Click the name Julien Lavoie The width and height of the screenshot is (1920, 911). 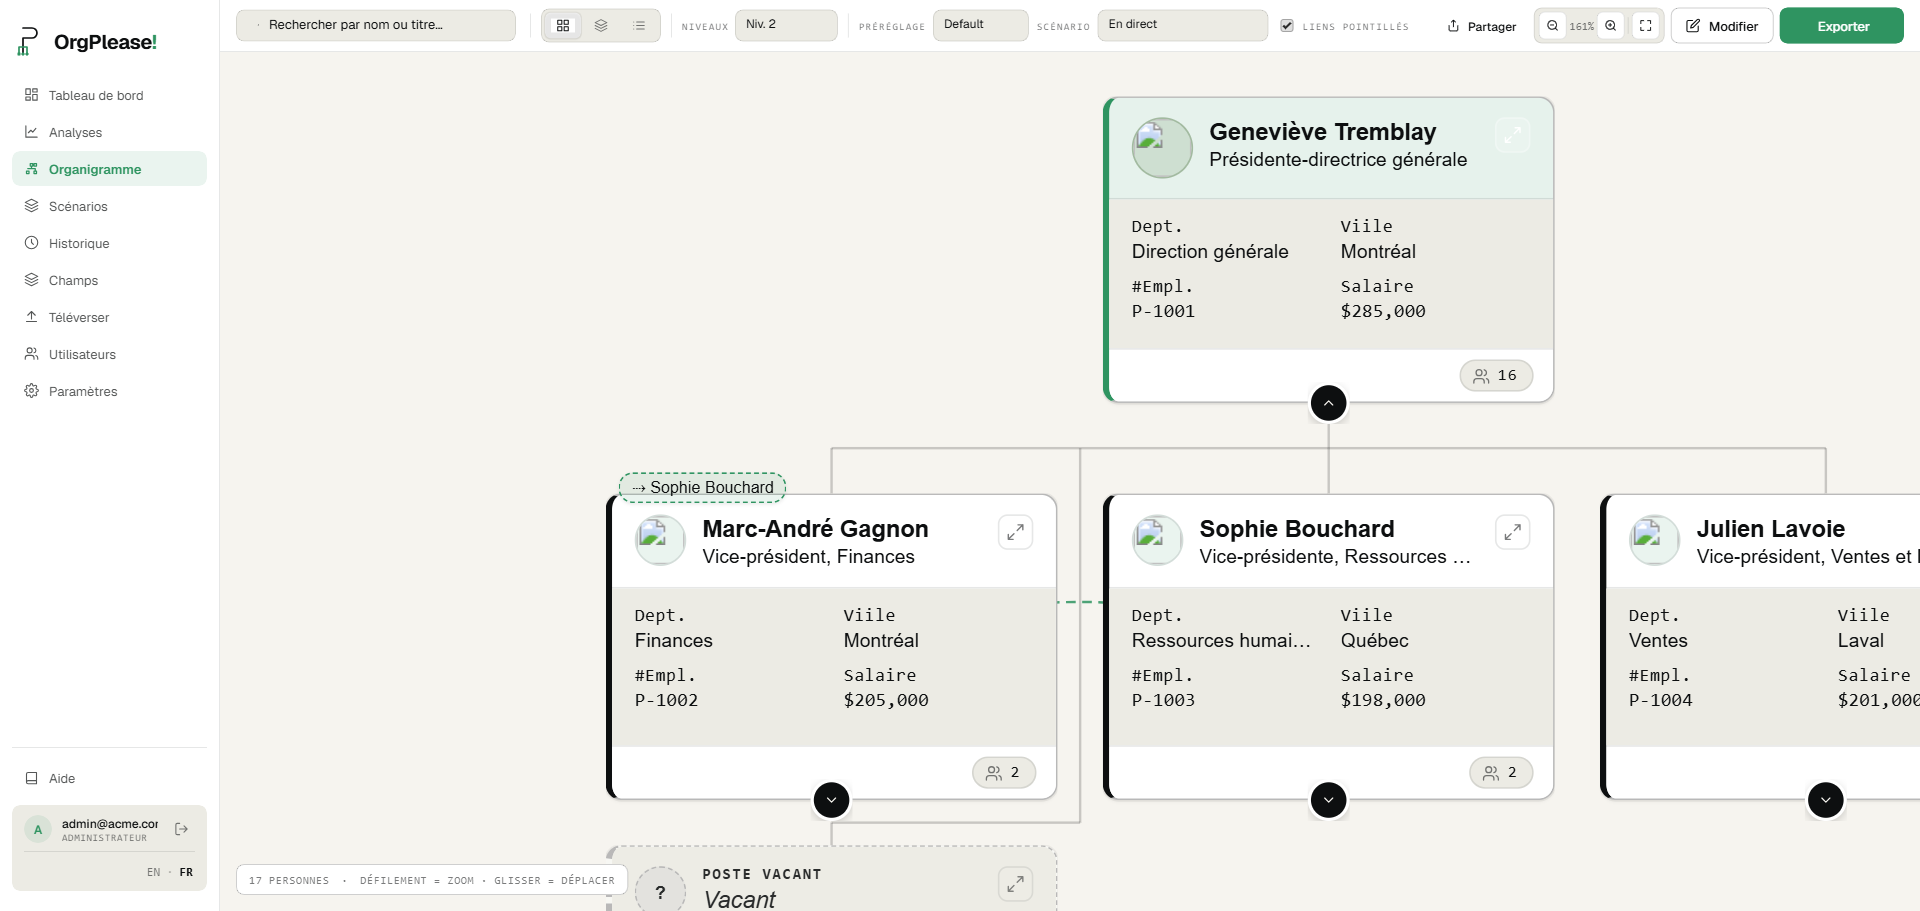[x=1770, y=529]
